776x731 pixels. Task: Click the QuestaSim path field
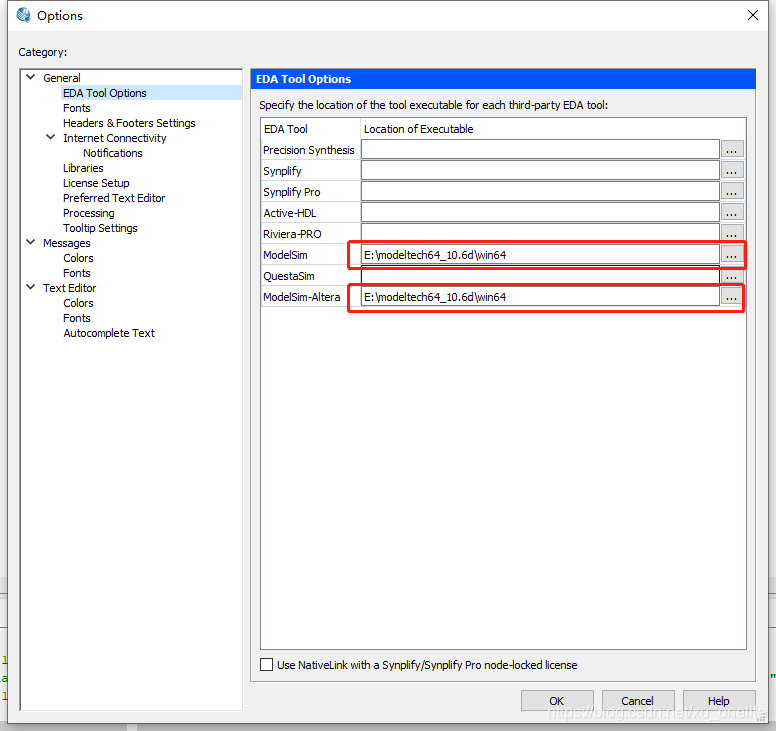click(x=540, y=276)
